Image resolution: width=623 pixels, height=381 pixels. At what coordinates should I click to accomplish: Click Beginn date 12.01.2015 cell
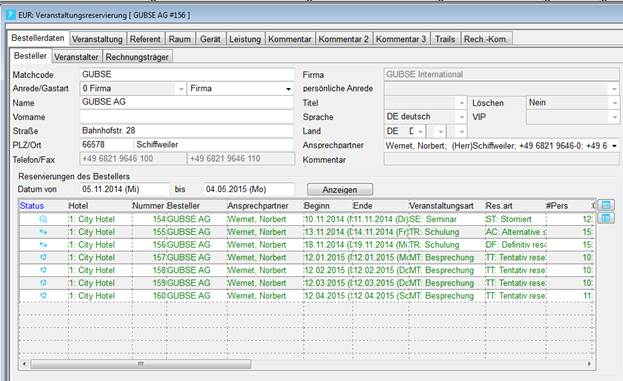(x=328, y=257)
